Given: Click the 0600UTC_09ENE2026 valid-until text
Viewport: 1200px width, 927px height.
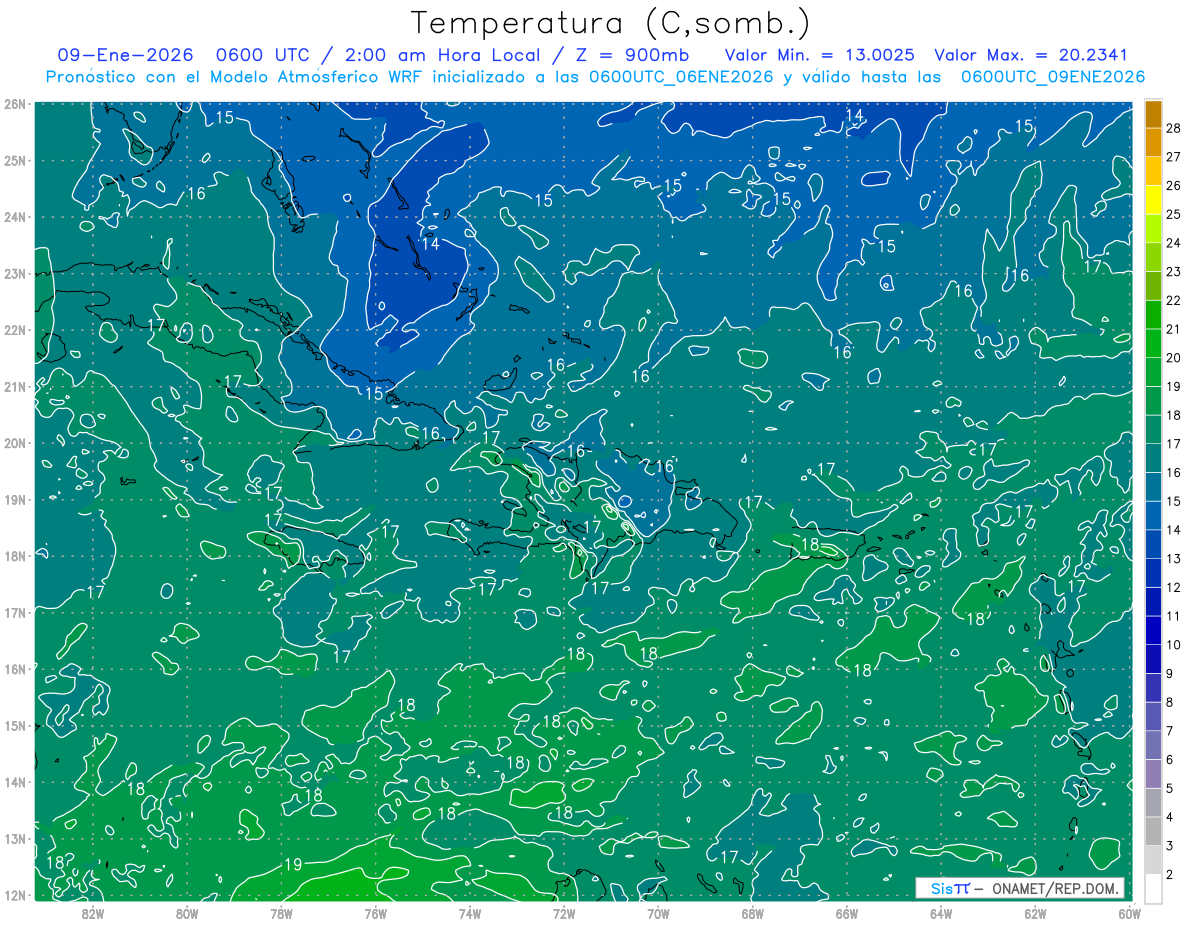Looking at the screenshot, I should pyautogui.click(x=1052, y=77).
